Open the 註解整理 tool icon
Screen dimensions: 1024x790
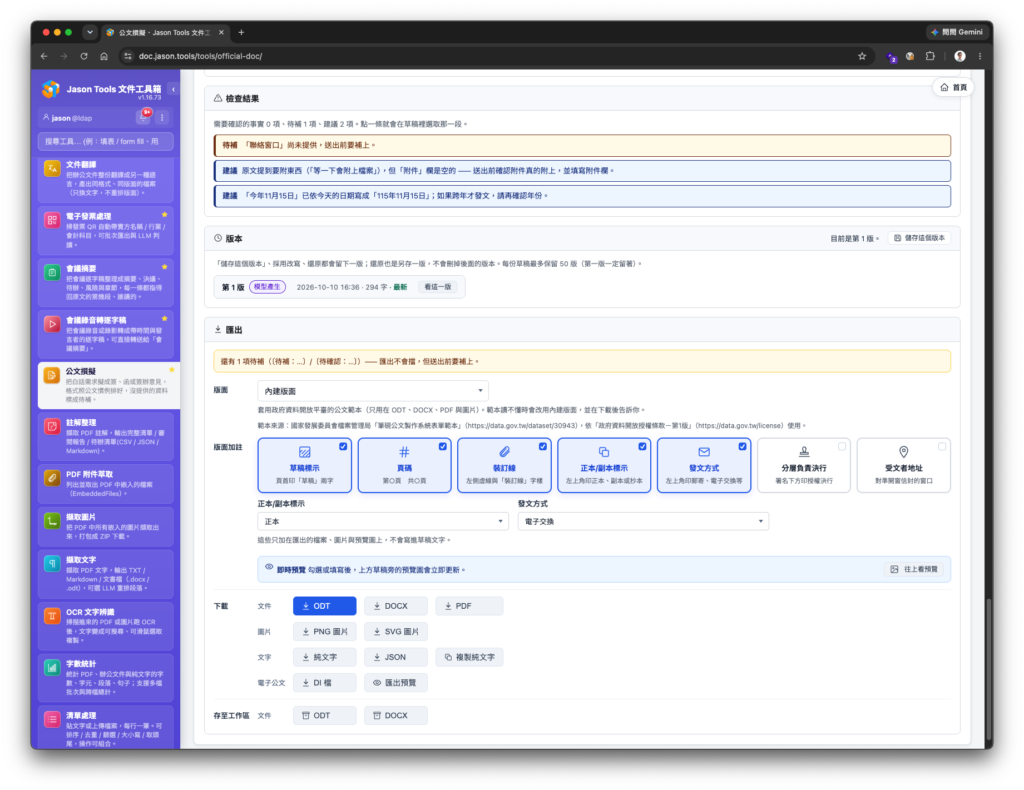(52, 426)
